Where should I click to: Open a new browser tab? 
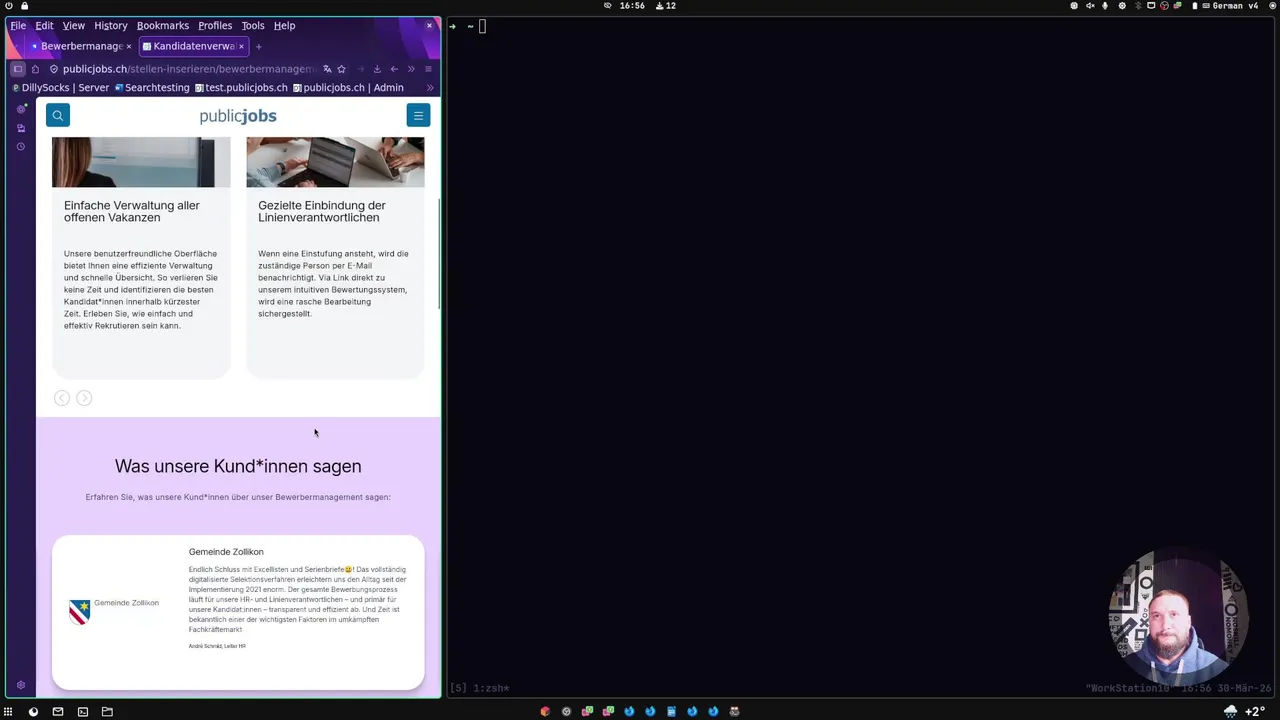[x=258, y=46]
